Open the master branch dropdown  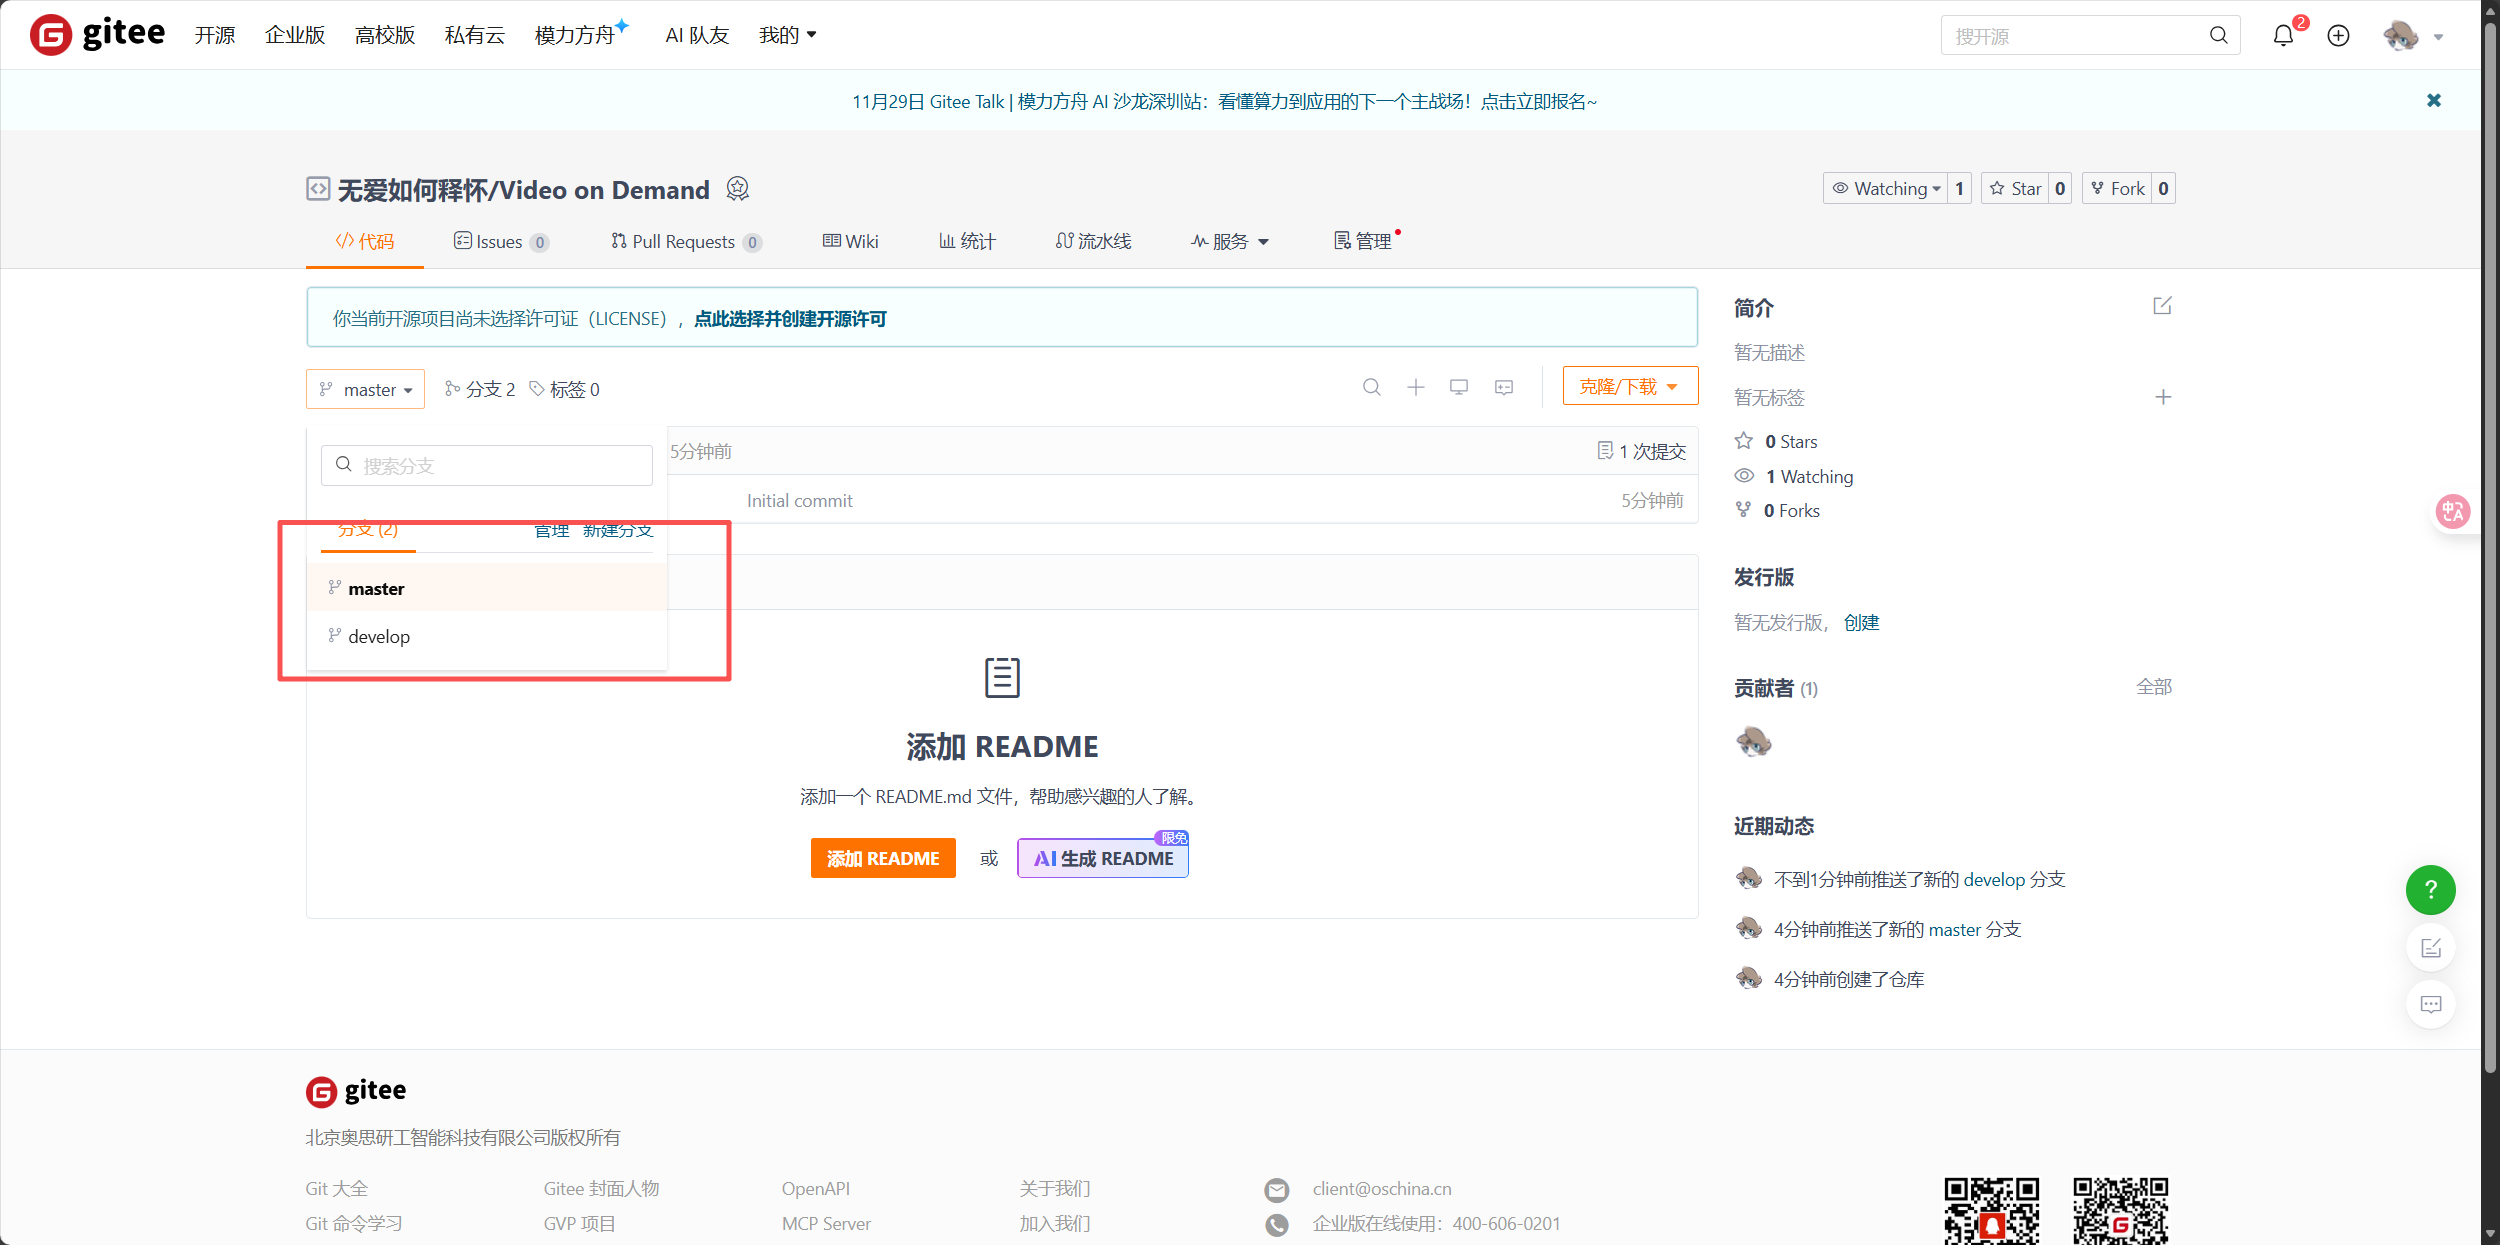[365, 389]
